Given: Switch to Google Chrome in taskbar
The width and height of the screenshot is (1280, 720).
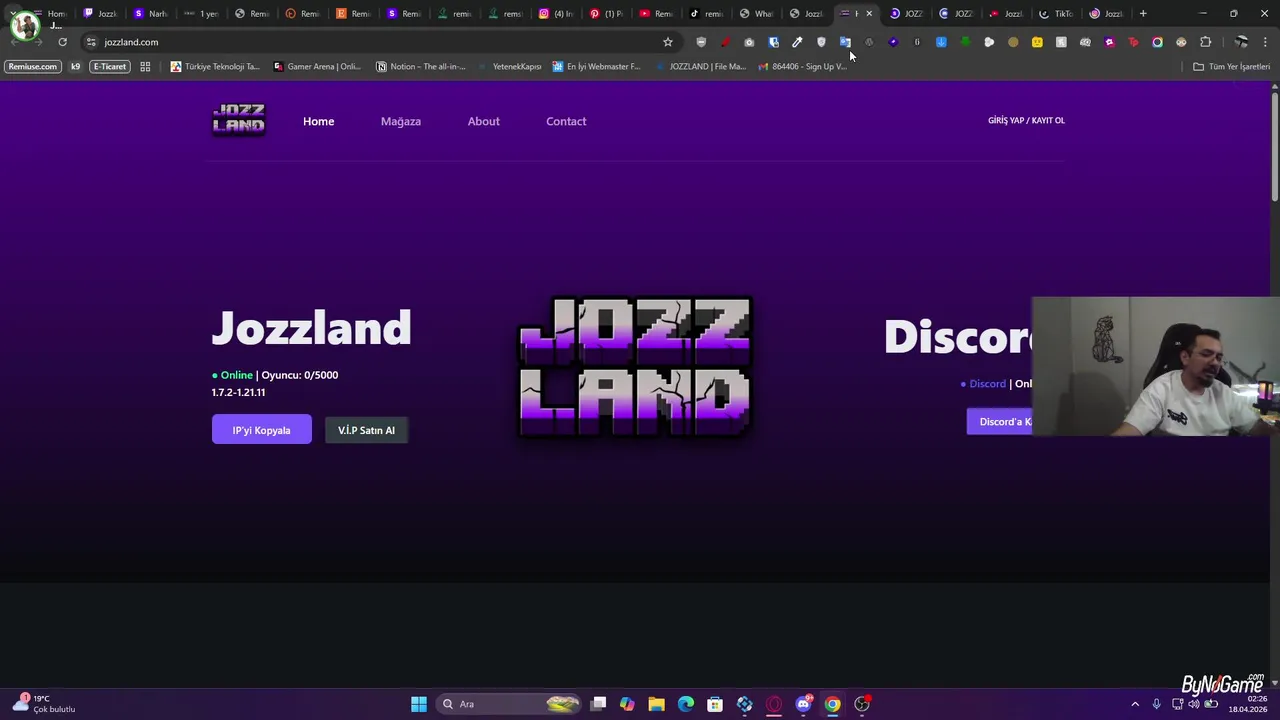Looking at the screenshot, I should point(832,704).
